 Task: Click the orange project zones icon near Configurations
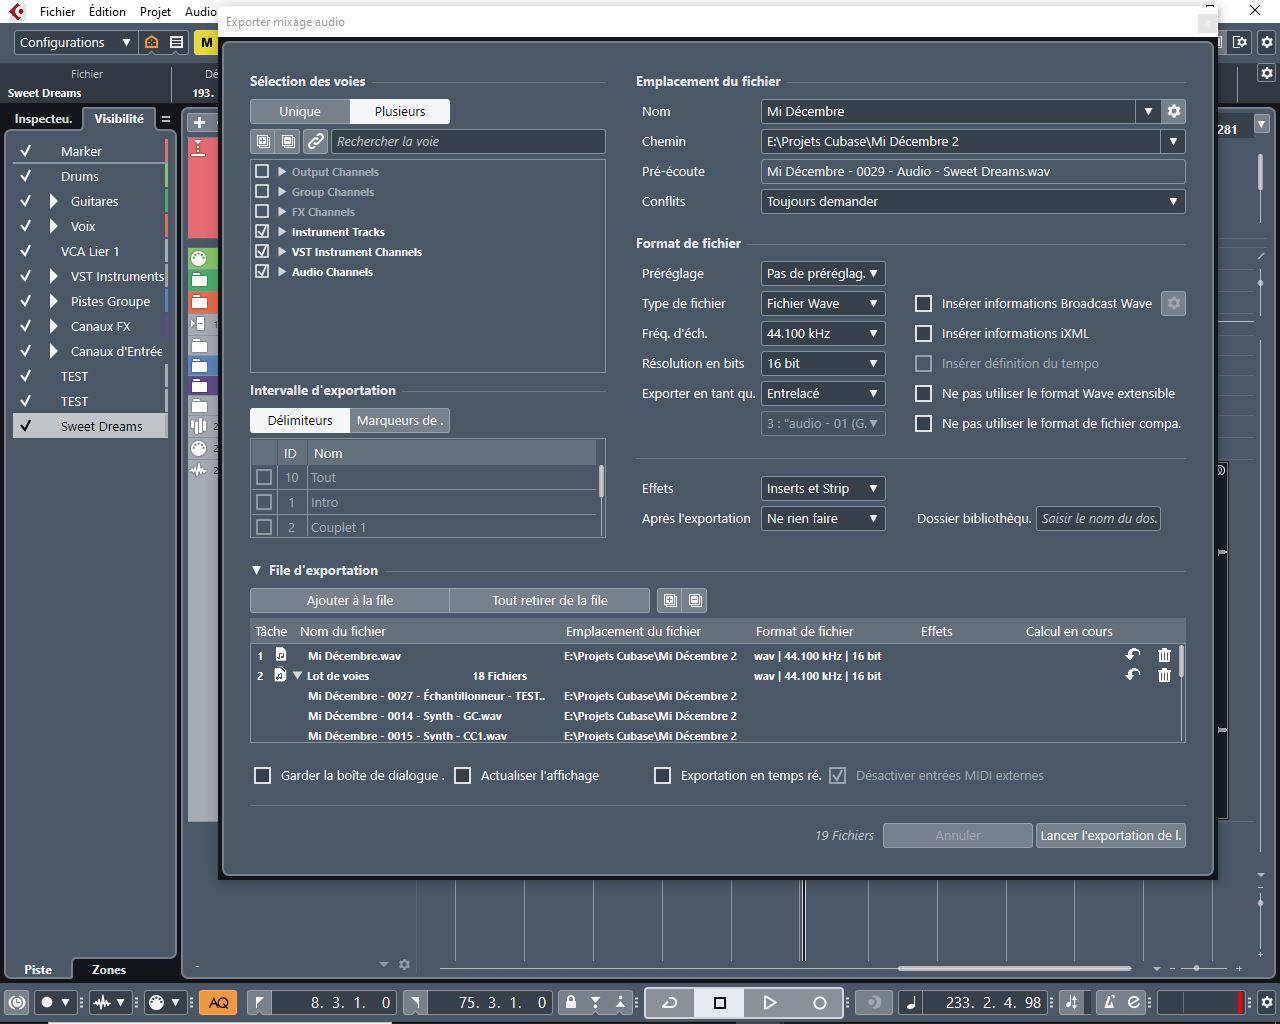pyautogui.click(x=151, y=42)
